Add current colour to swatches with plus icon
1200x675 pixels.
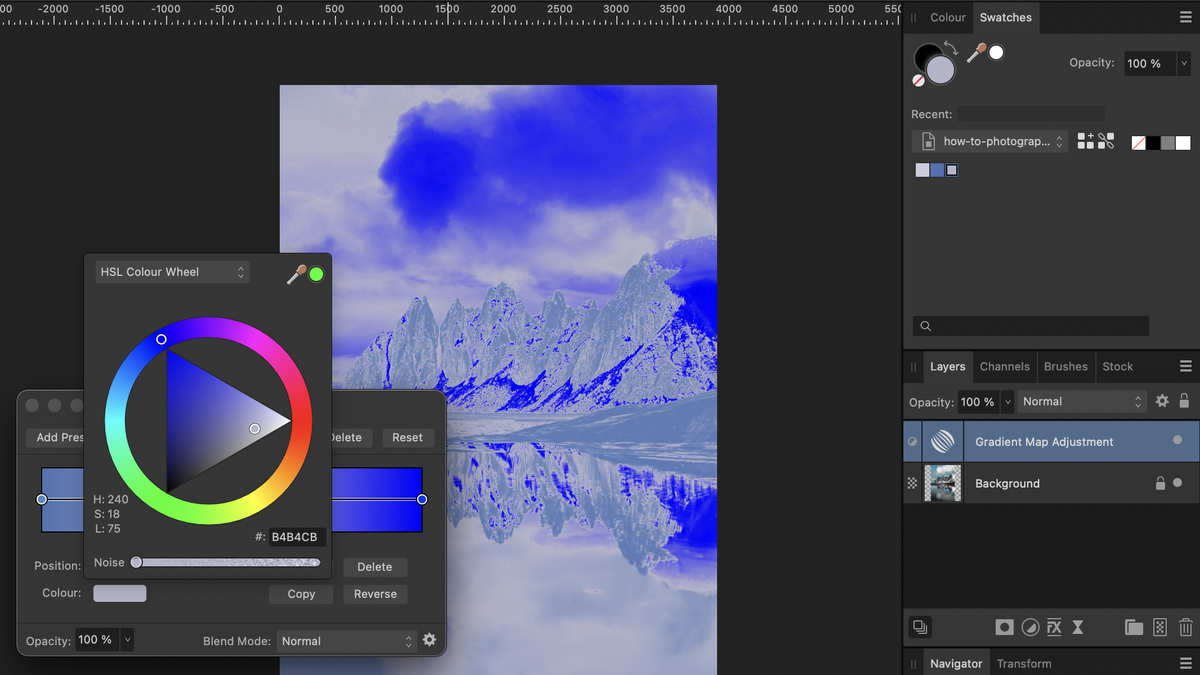pyautogui.click(x=1088, y=142)
